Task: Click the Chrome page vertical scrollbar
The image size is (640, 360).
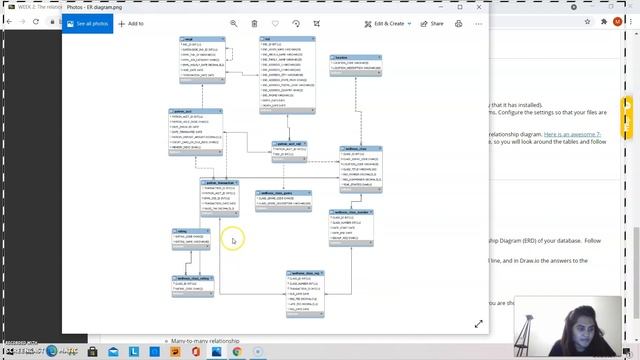Action: [x=636, y=273]
